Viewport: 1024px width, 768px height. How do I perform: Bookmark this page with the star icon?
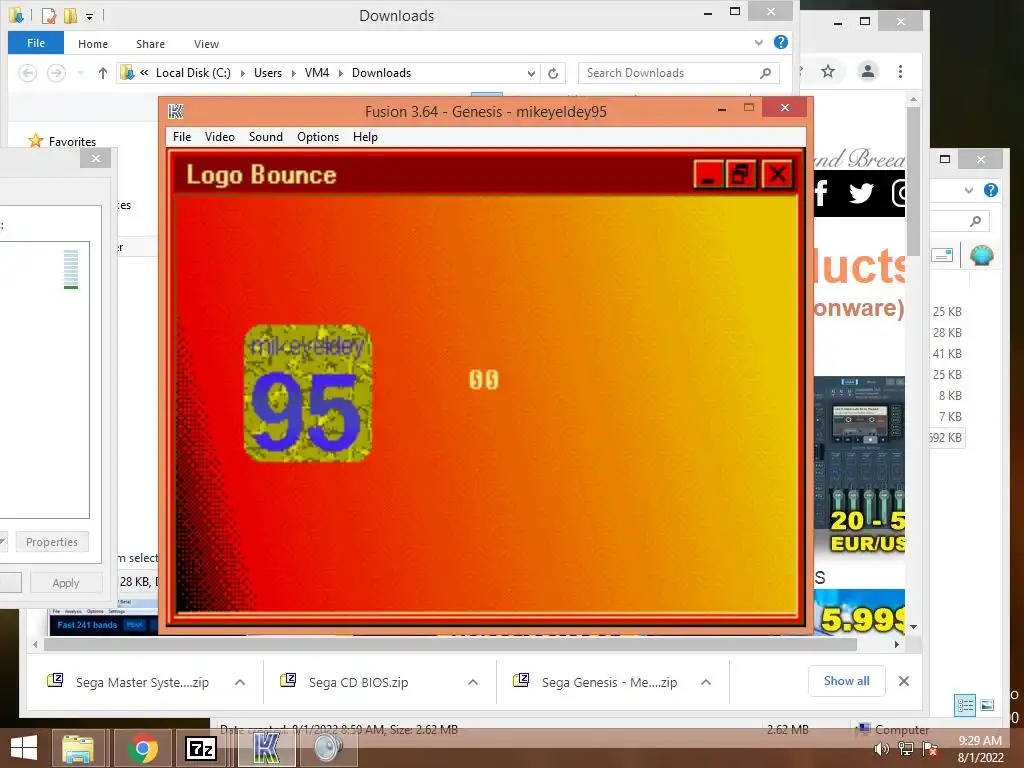[828, 71]
